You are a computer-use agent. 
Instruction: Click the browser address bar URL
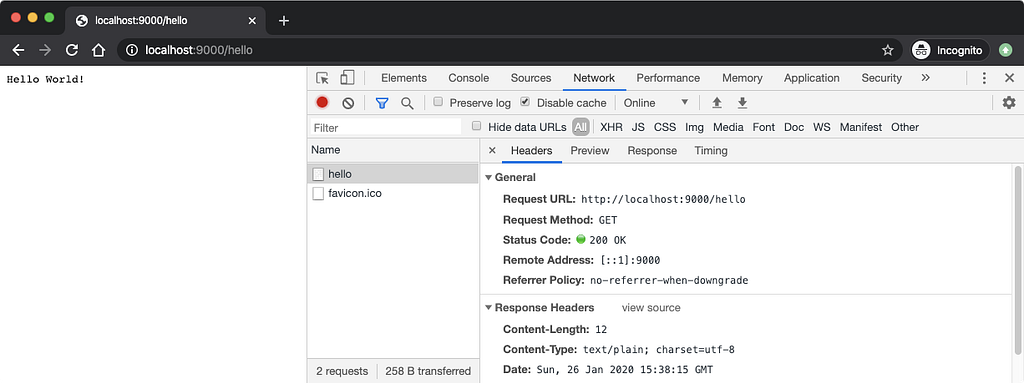coord(199,50)
